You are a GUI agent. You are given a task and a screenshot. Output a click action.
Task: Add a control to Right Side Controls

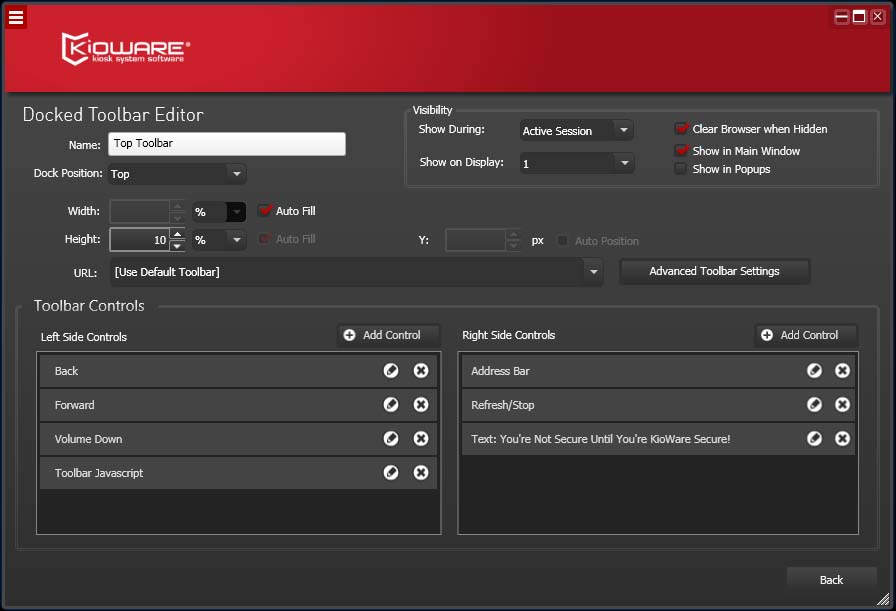coord(806,335)
